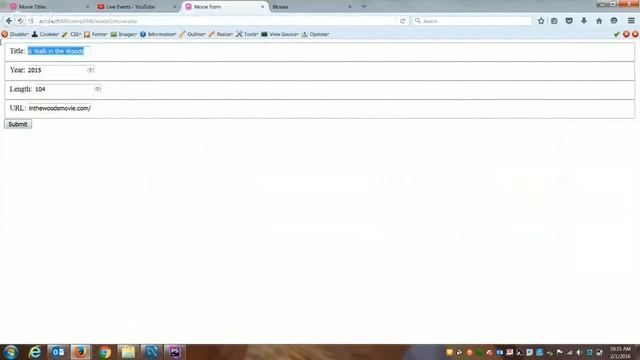Close the Movie Titles tab
This screenshot has width=640, height=360.
(87, 7)
